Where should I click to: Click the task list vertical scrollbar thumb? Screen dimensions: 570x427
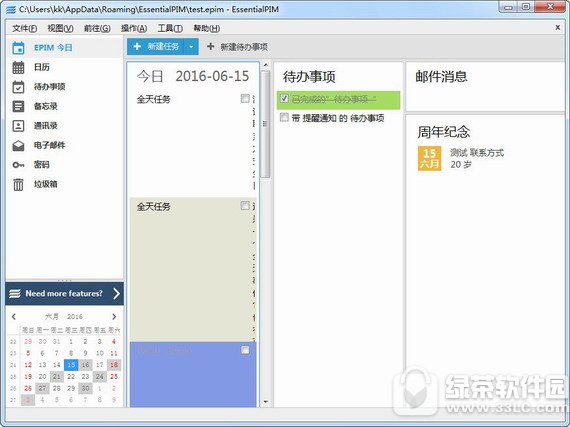tap(265, 124)
